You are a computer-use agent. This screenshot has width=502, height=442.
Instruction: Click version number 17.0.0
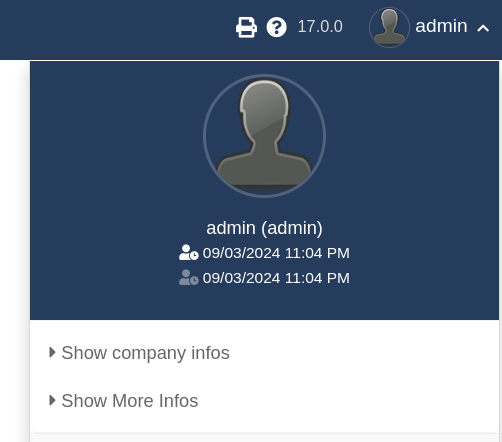(x=320, y=27)
